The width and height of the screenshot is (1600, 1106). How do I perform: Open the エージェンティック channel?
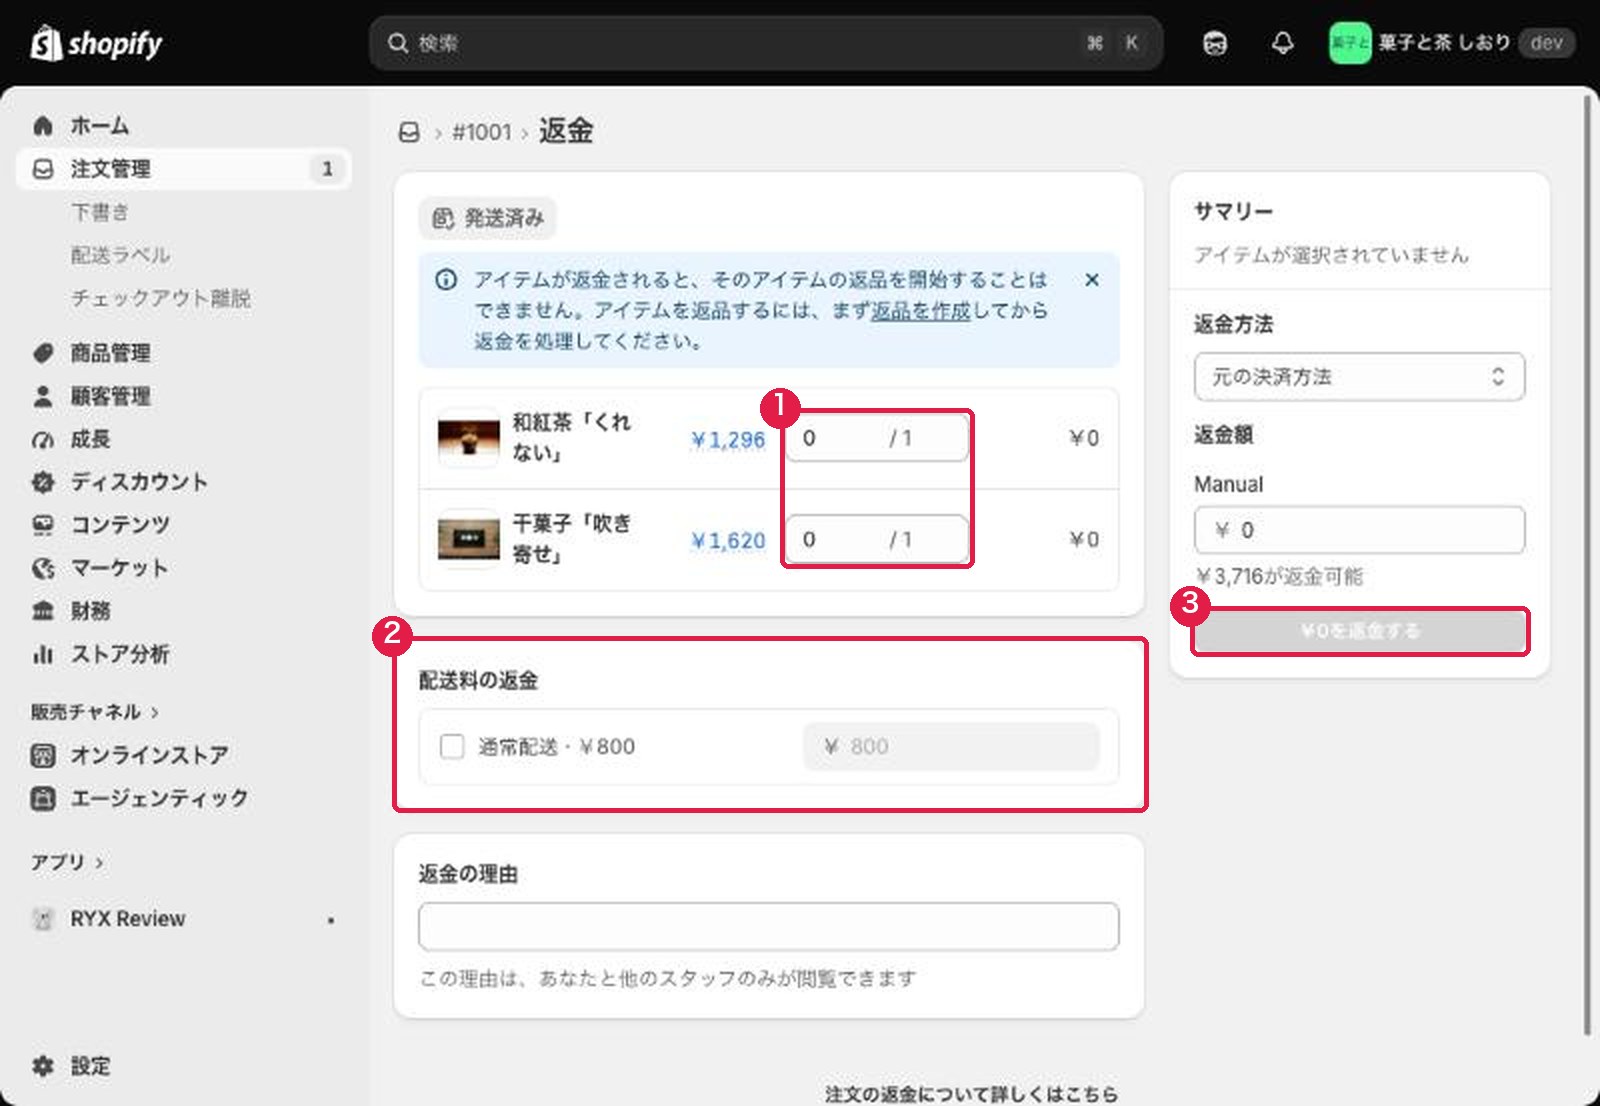159,798
